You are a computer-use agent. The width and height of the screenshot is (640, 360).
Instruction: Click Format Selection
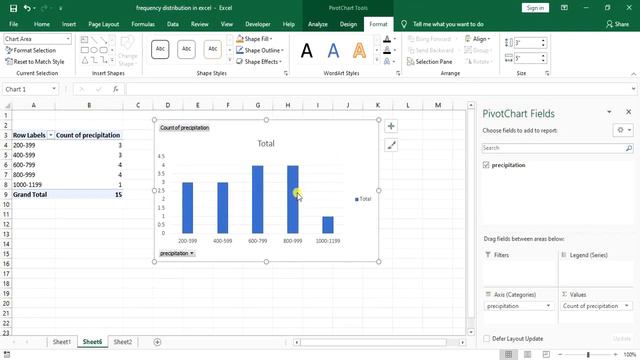(31, 50)
